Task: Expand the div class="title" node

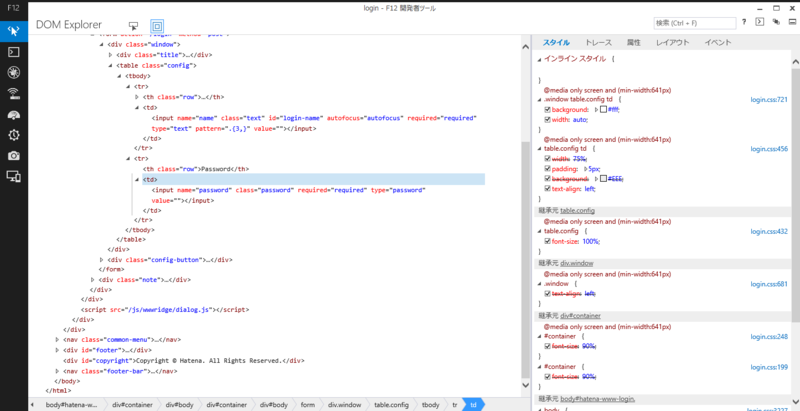Action: tap(110, 55)
